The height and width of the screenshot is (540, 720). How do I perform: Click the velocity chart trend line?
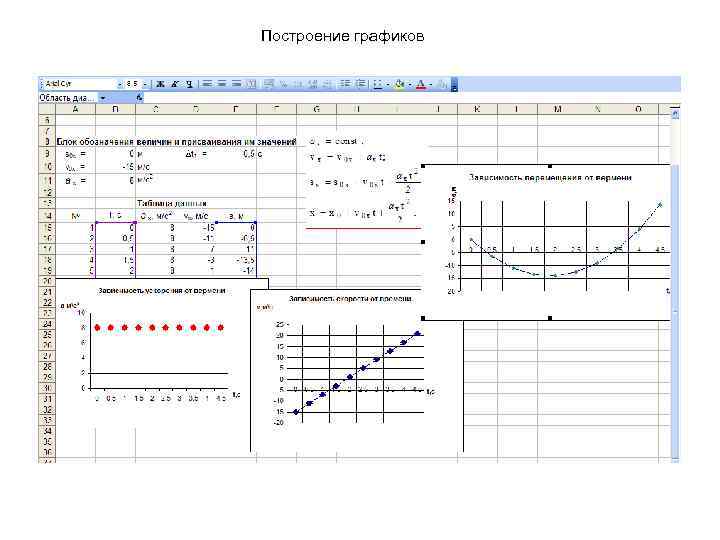click(x=356, y=372)
